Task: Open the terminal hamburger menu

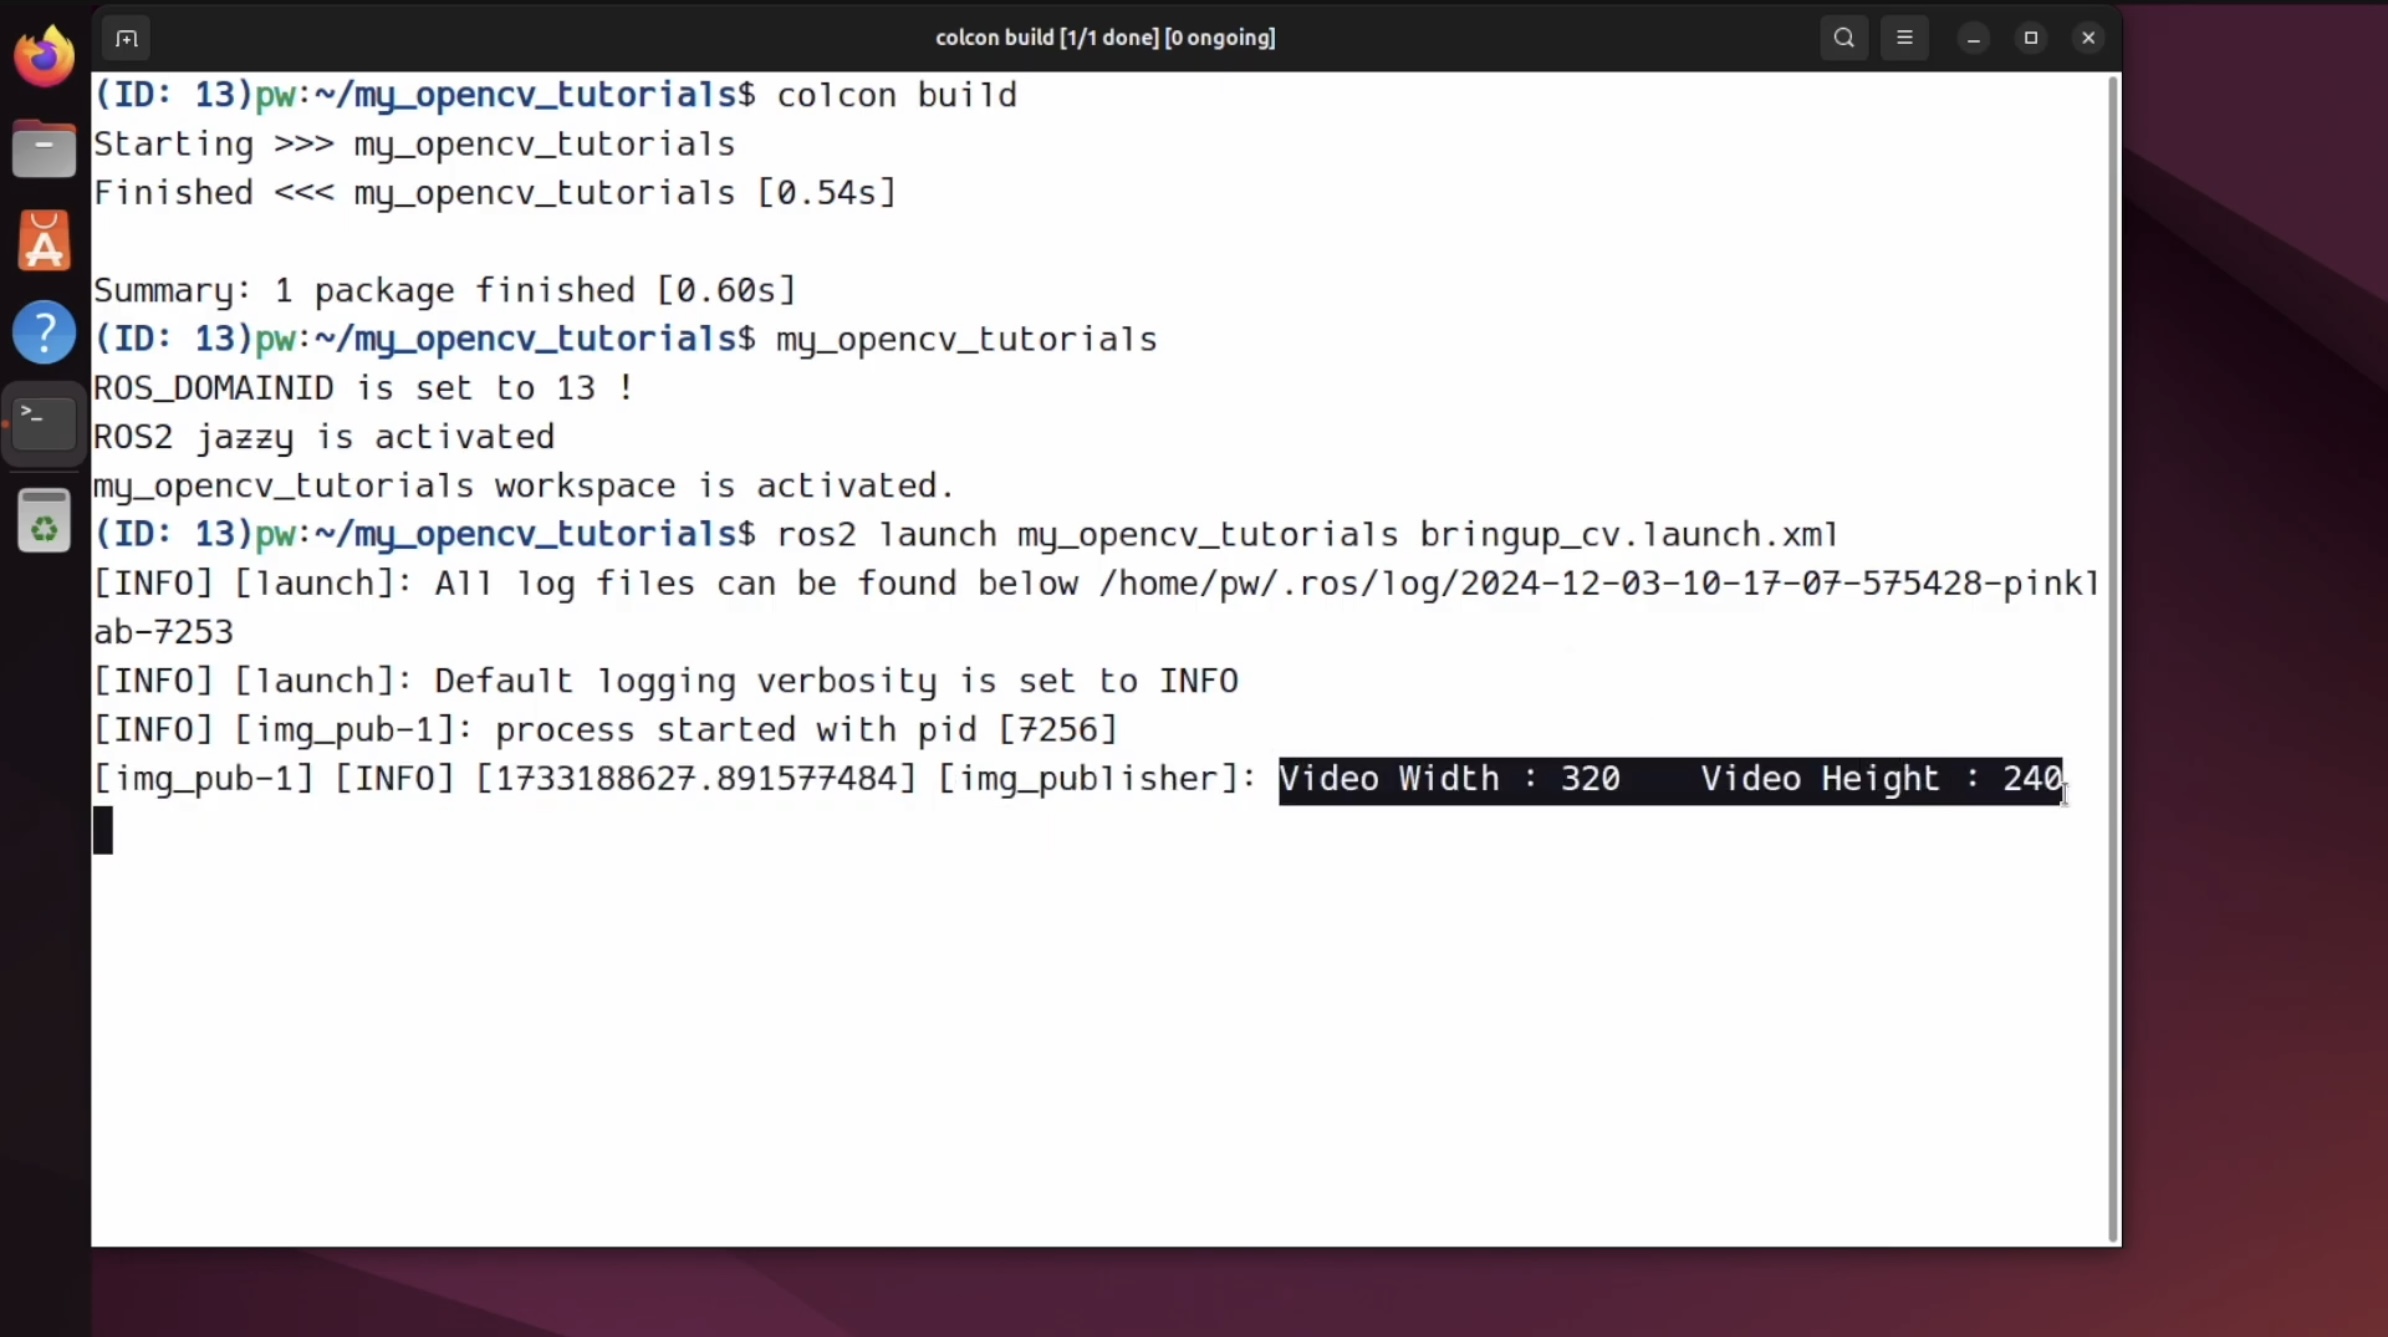Action: [1904, 38]
